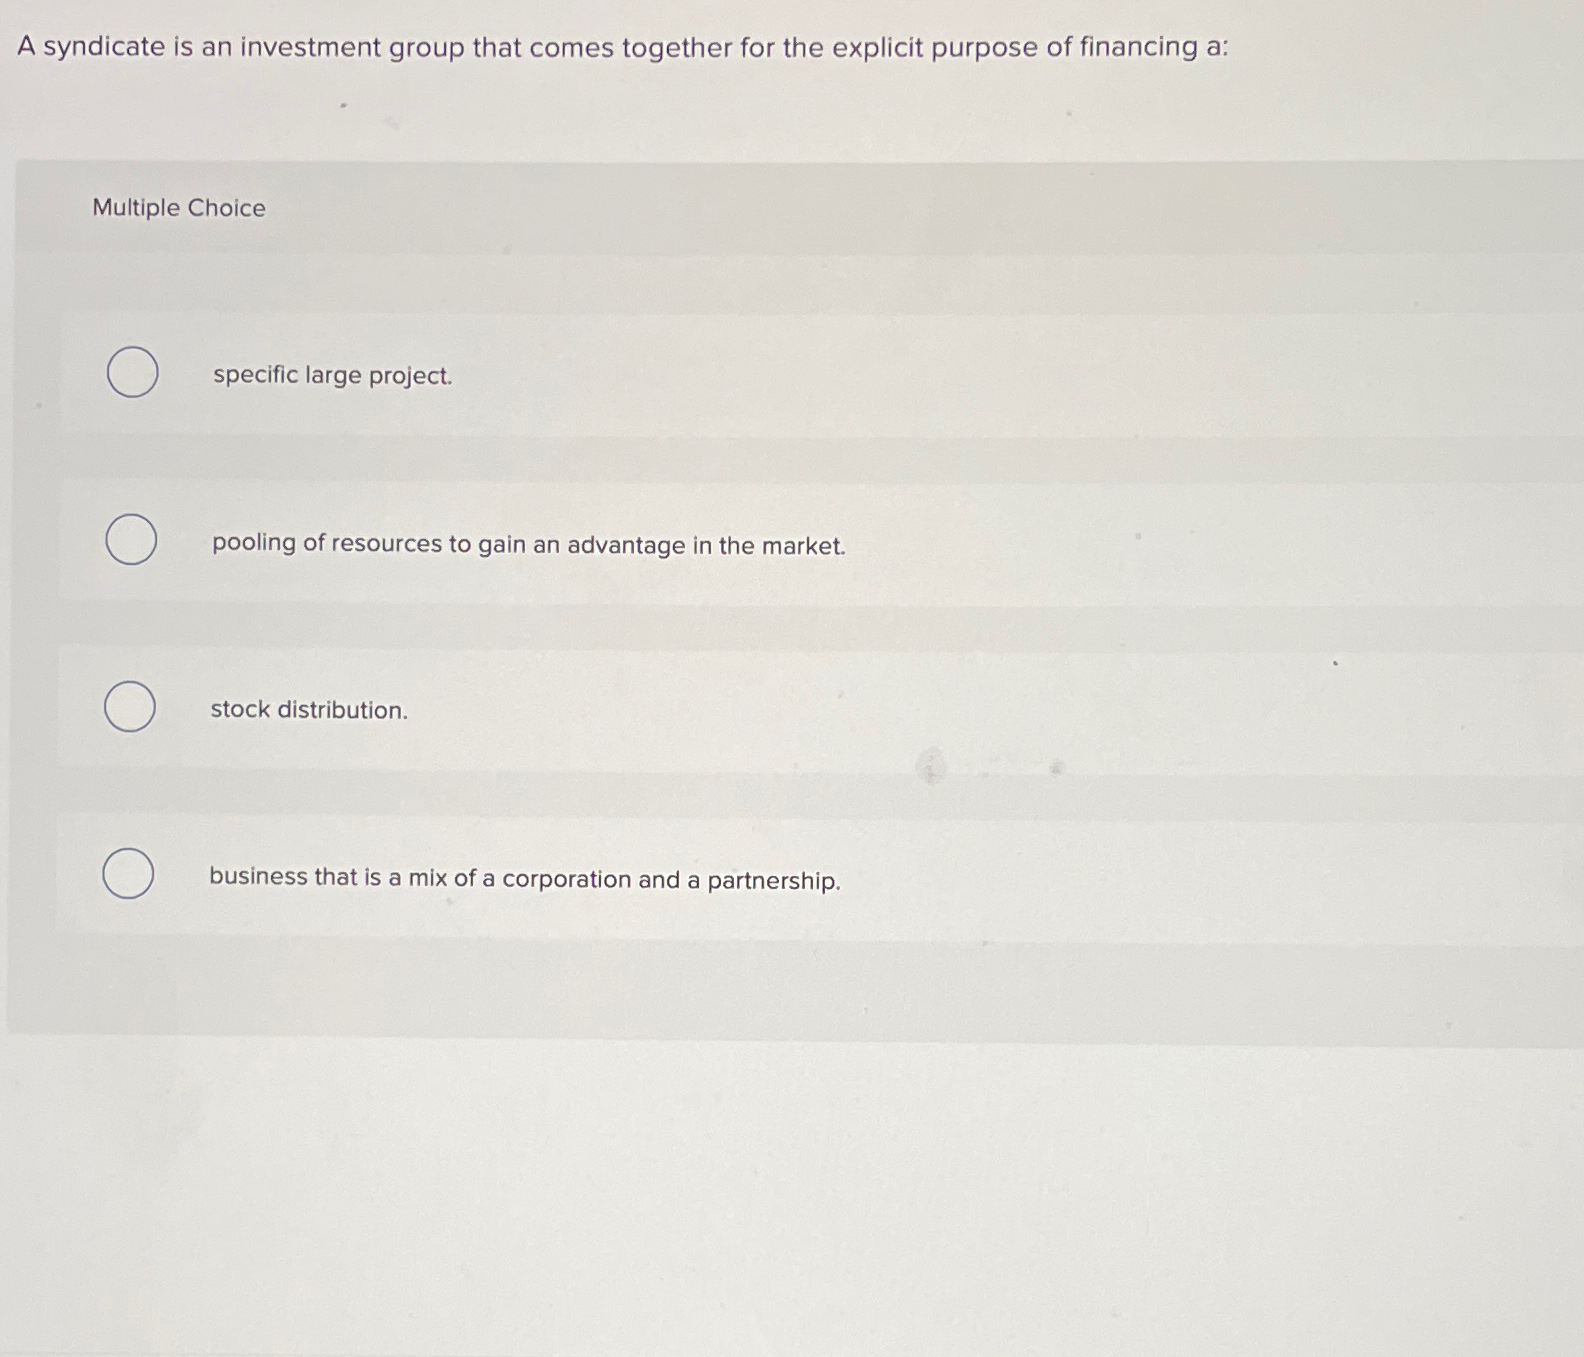Select the "specific large project" radio button
1584x1357 pixels.
tap(132, 372)
